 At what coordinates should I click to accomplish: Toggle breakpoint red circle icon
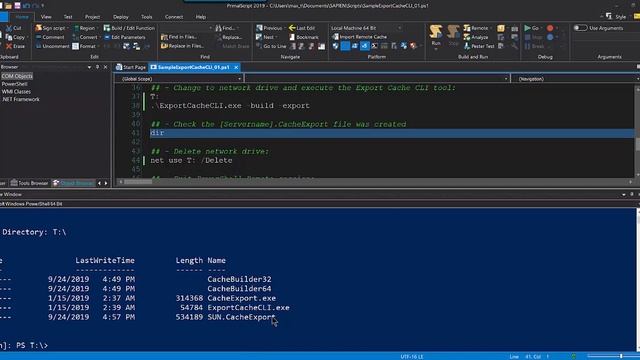point(550,28)
